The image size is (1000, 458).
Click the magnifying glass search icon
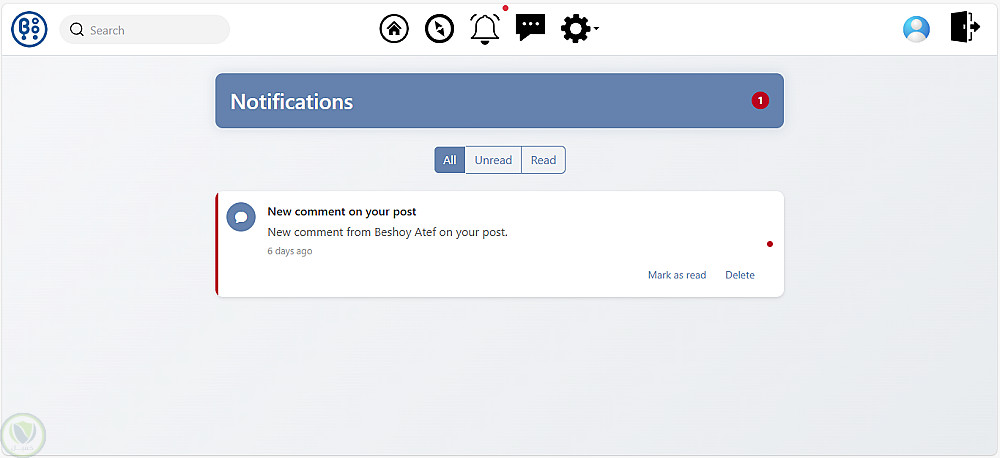[77, 30]
